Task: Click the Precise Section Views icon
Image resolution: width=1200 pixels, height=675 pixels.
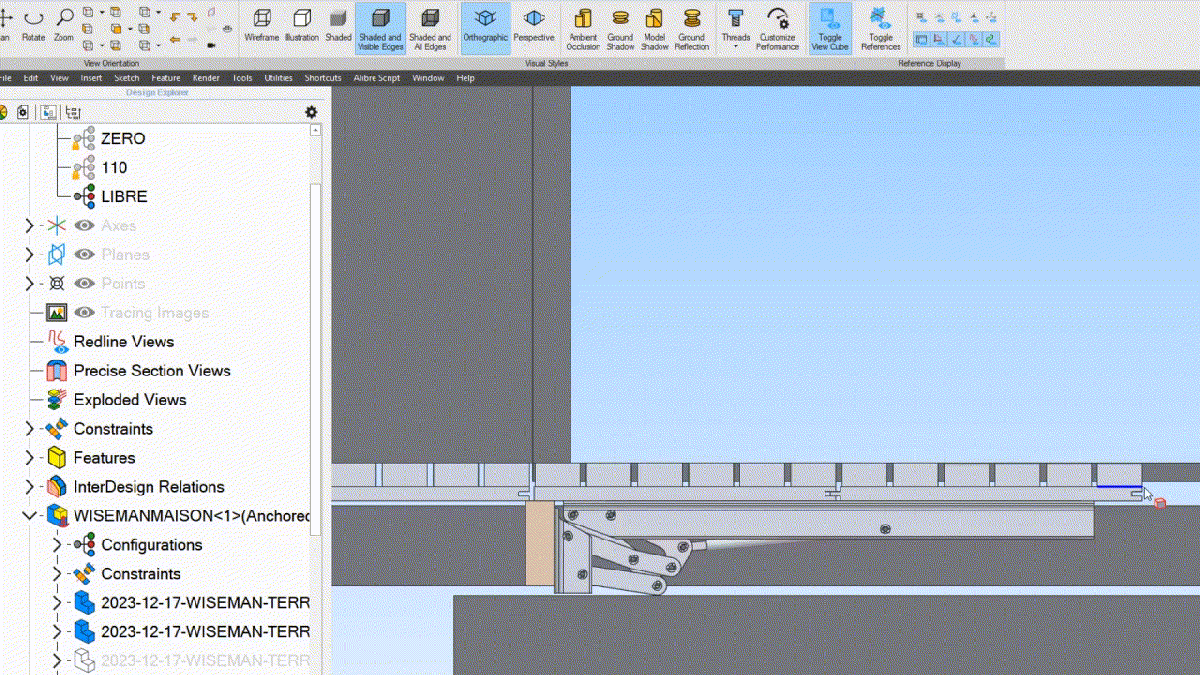Action: coord(56,371)
